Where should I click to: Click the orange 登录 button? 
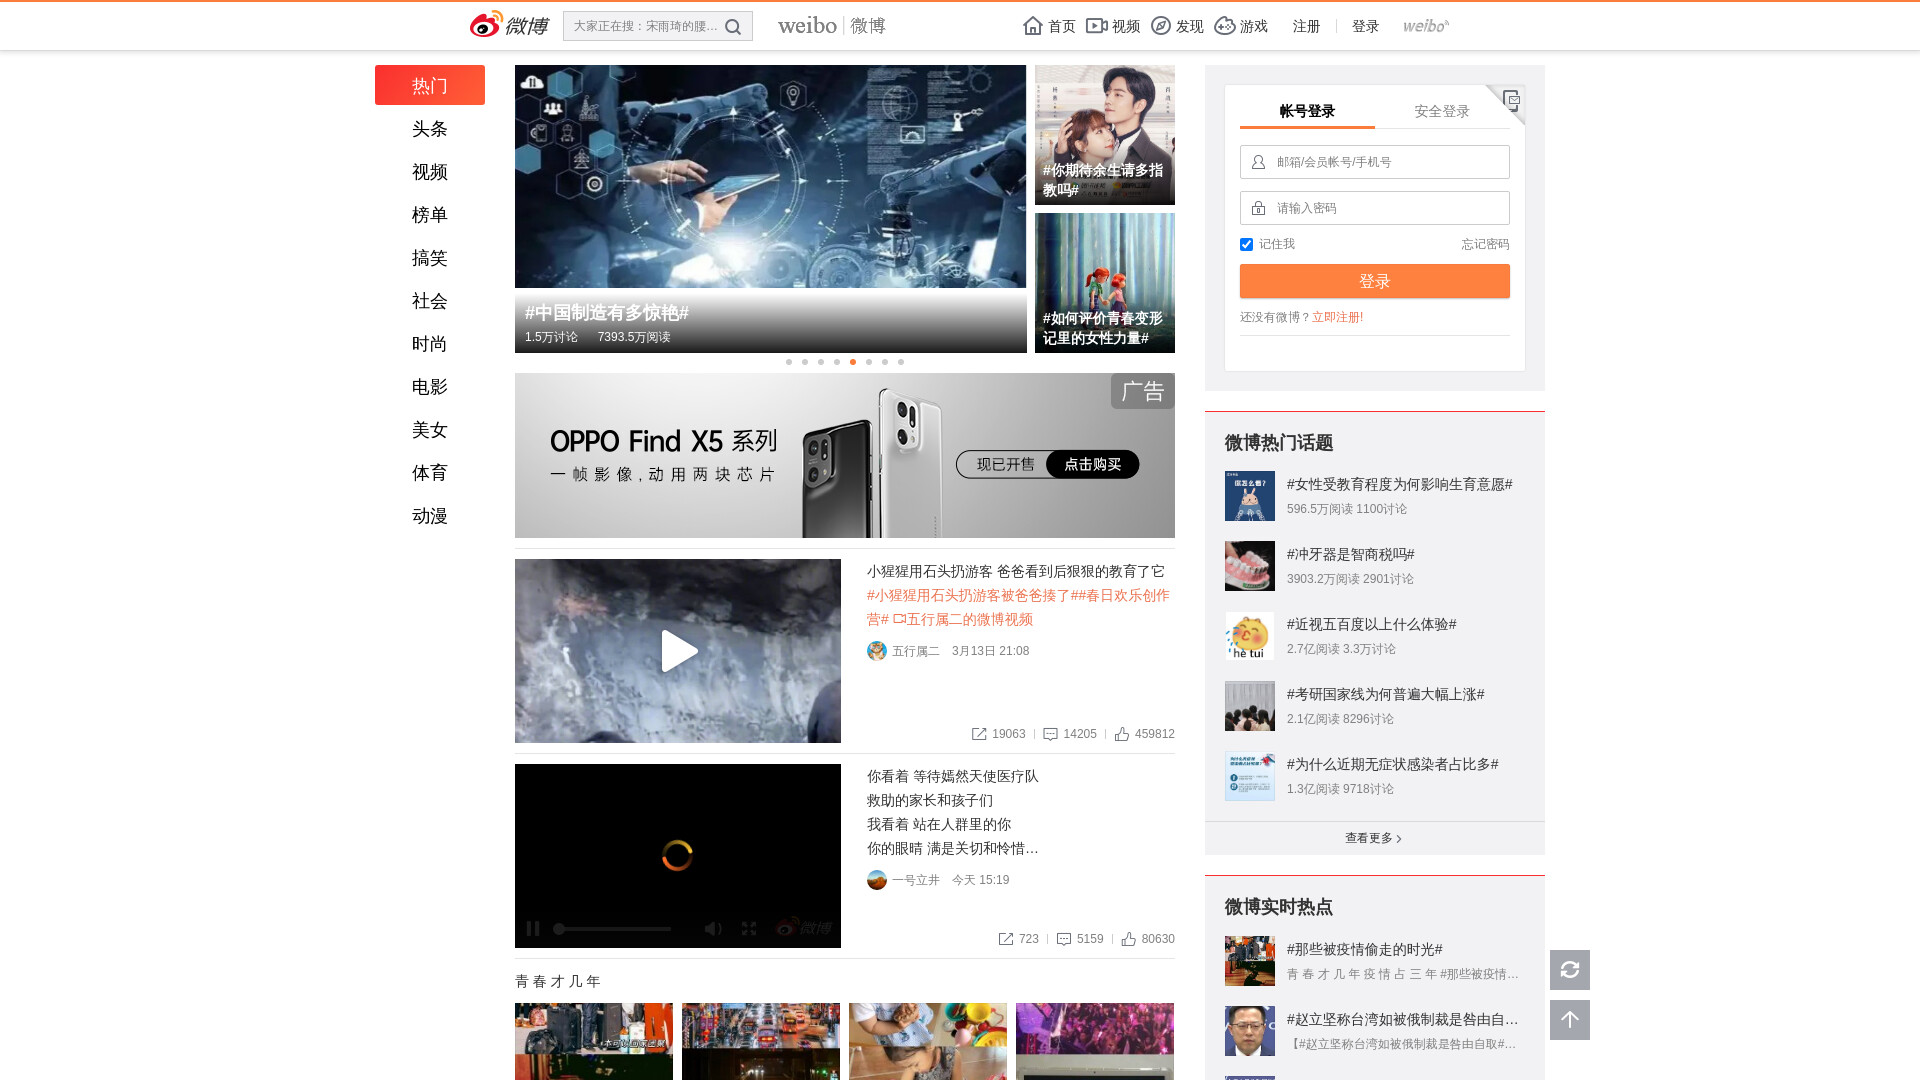1375,281
